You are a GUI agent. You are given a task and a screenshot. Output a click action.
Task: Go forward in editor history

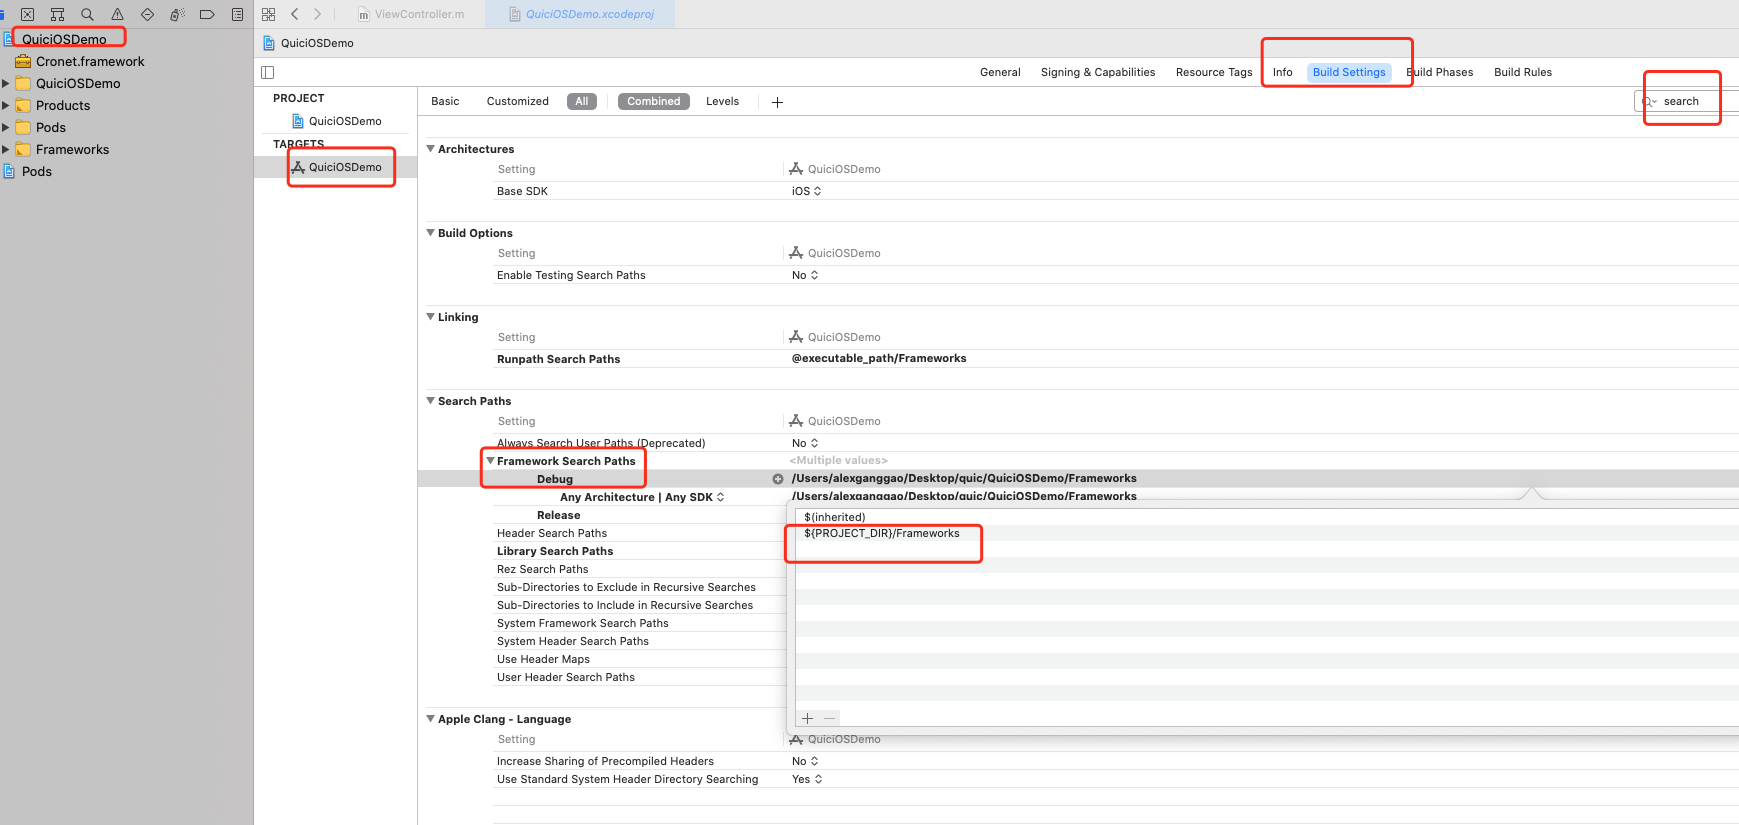click(x=317, y=14)
